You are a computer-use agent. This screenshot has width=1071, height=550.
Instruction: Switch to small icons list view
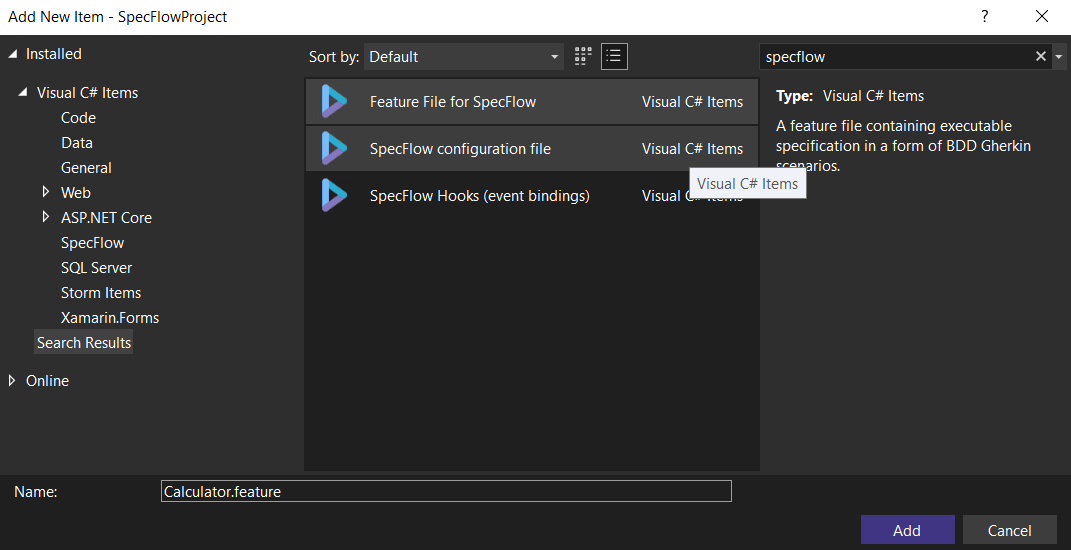tap(614, 57)
